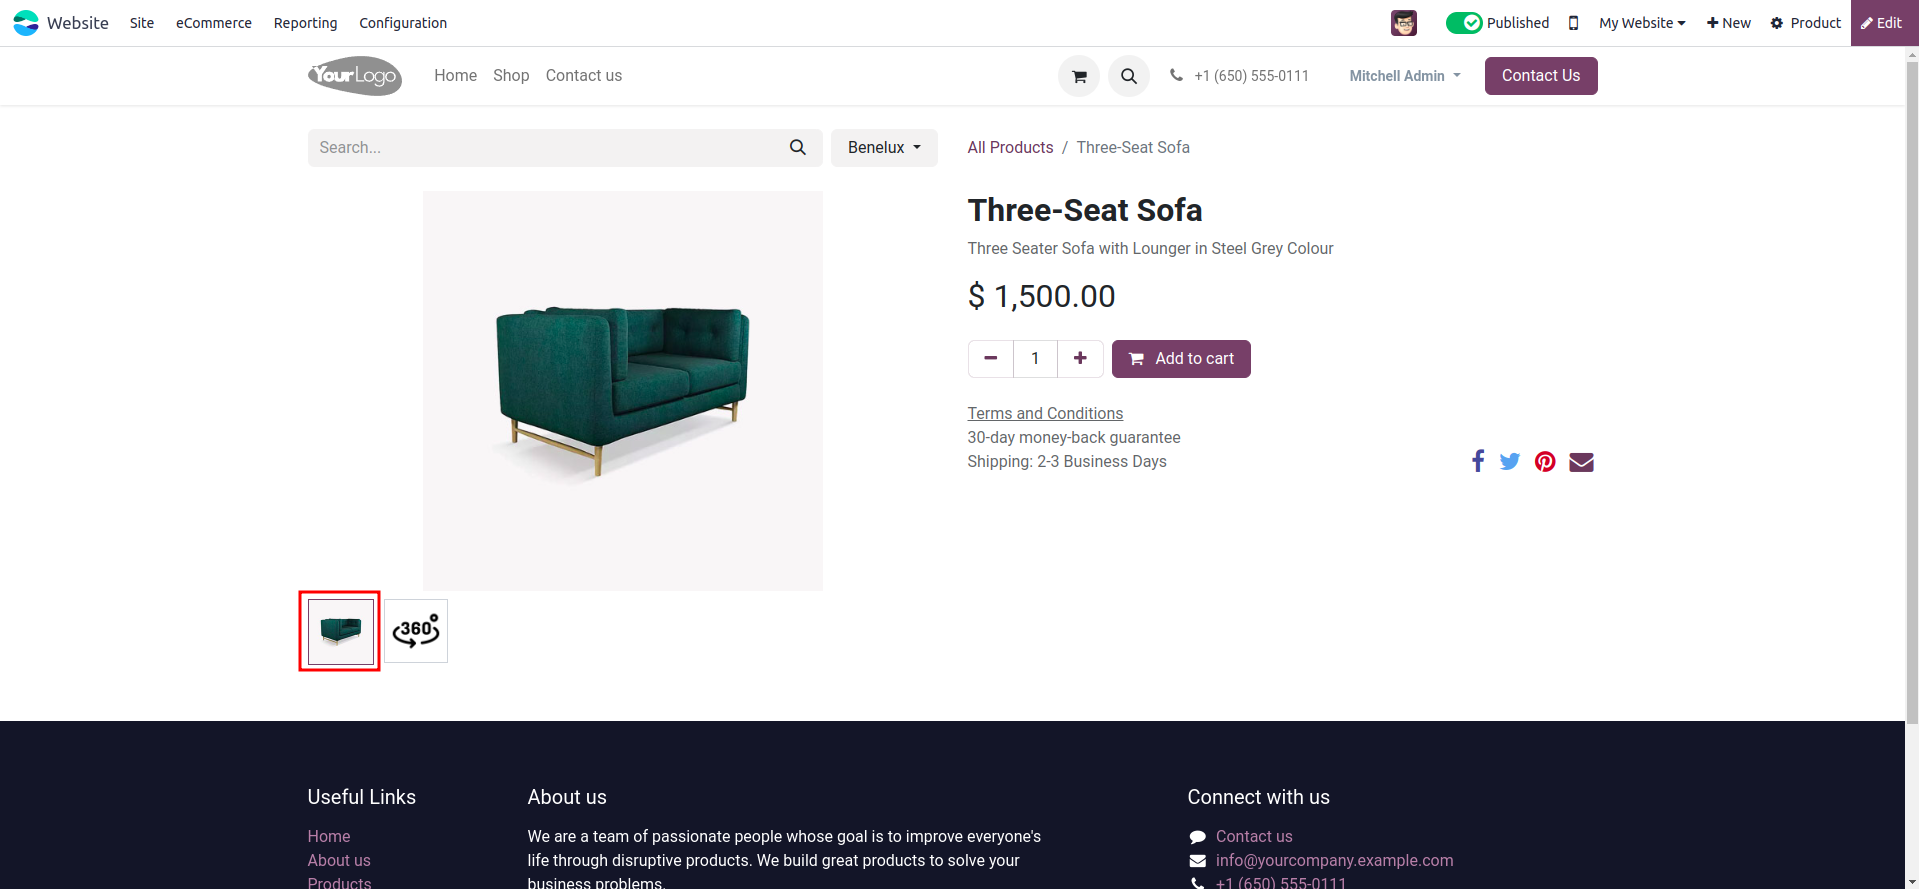Image resolution: width=1919 pixels, height=889 pixels.
Task: Open the Benelux pricelist dropdown
Action: click(x=884, y=147)
